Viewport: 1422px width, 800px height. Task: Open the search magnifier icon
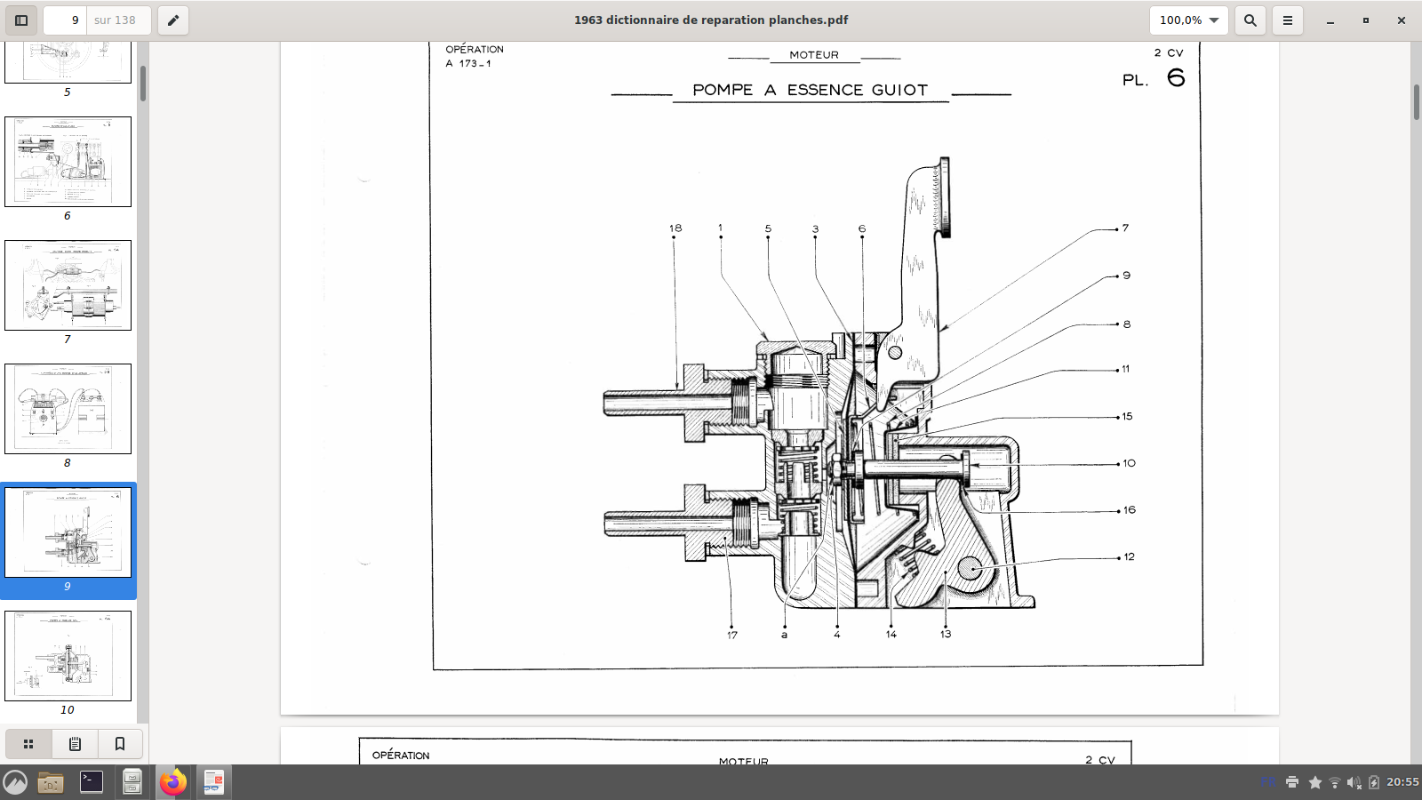[1250, 20]
